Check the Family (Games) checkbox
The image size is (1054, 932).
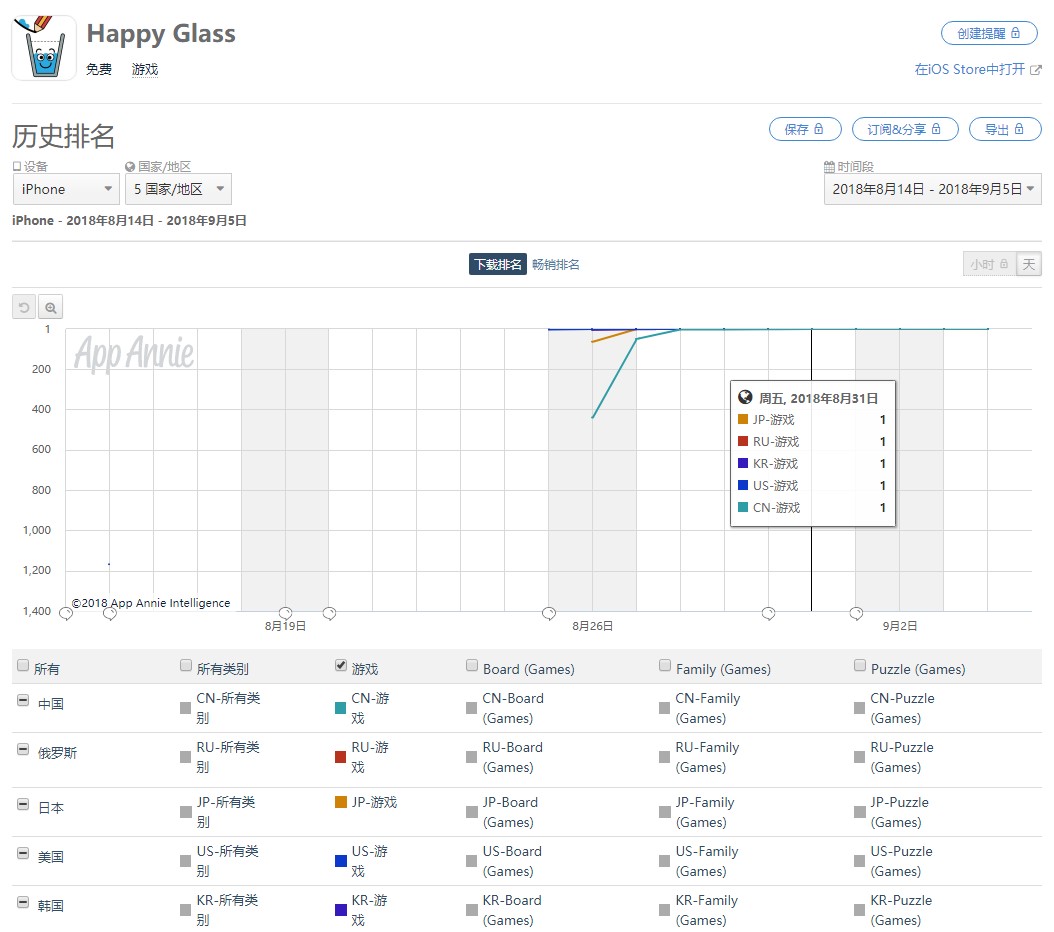[x=665, y=666]
